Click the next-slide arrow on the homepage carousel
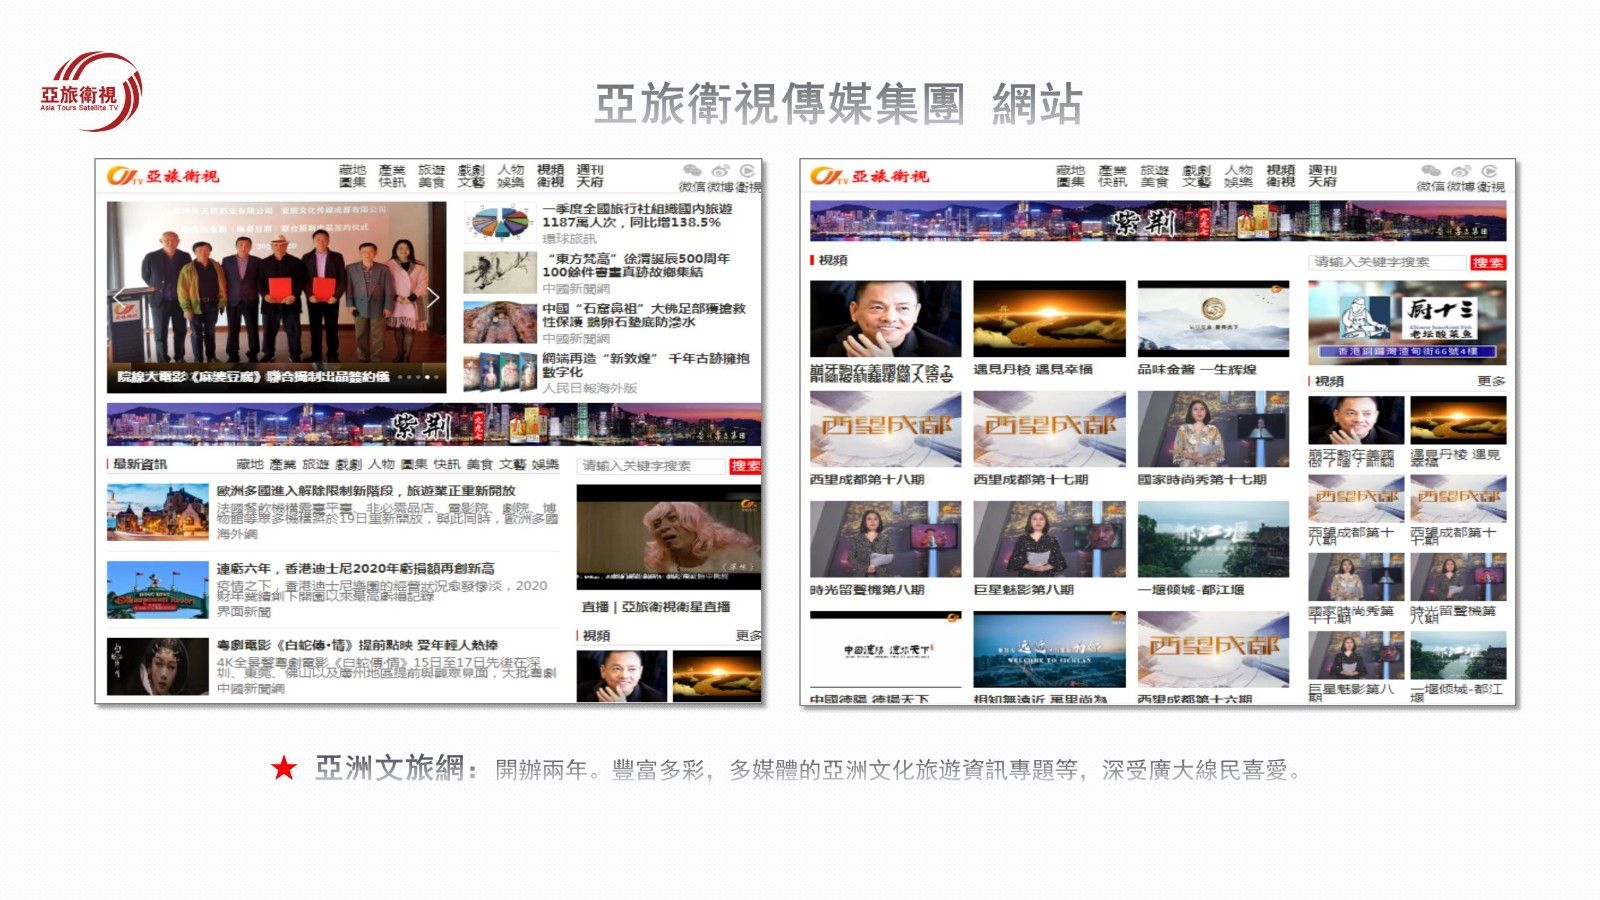1600x900 pixels. click(x=433, y=297)
